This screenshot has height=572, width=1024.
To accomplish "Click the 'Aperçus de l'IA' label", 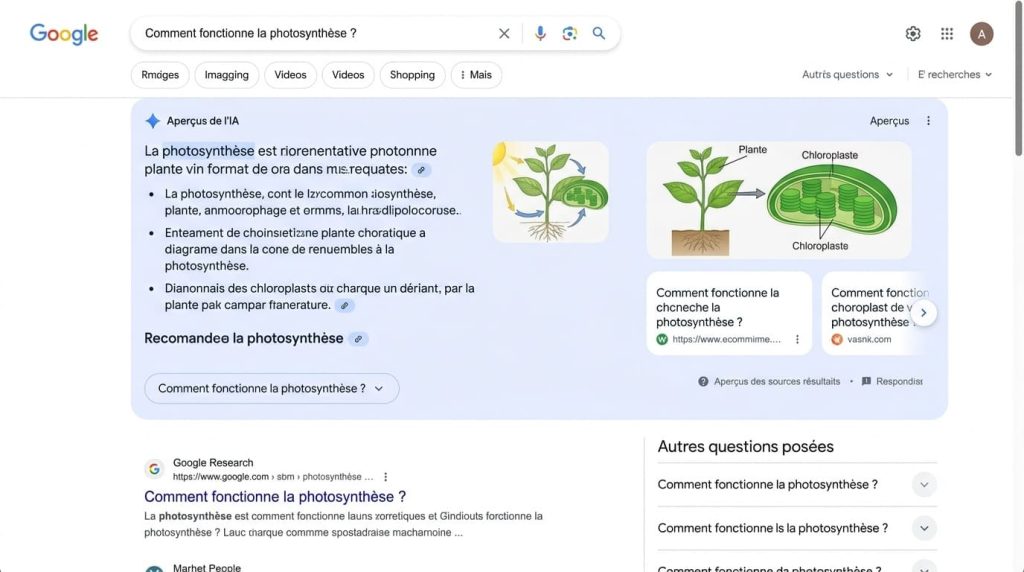I will 202,121.
